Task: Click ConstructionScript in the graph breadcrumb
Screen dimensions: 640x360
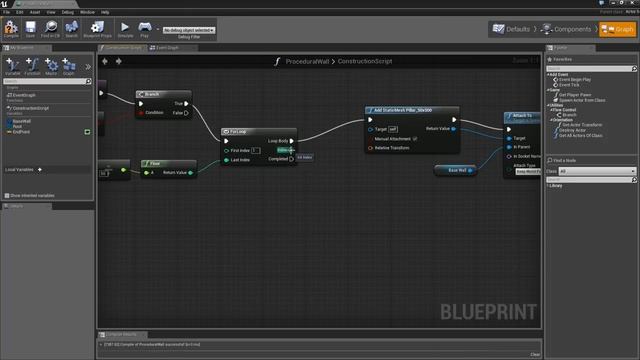Action: coord(365,61)
